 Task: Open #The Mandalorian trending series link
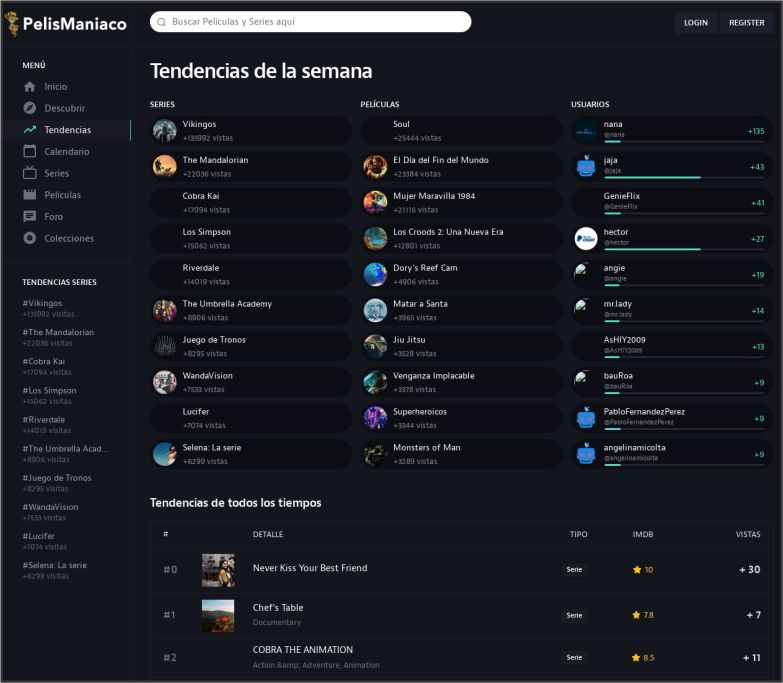coord(58,332)
